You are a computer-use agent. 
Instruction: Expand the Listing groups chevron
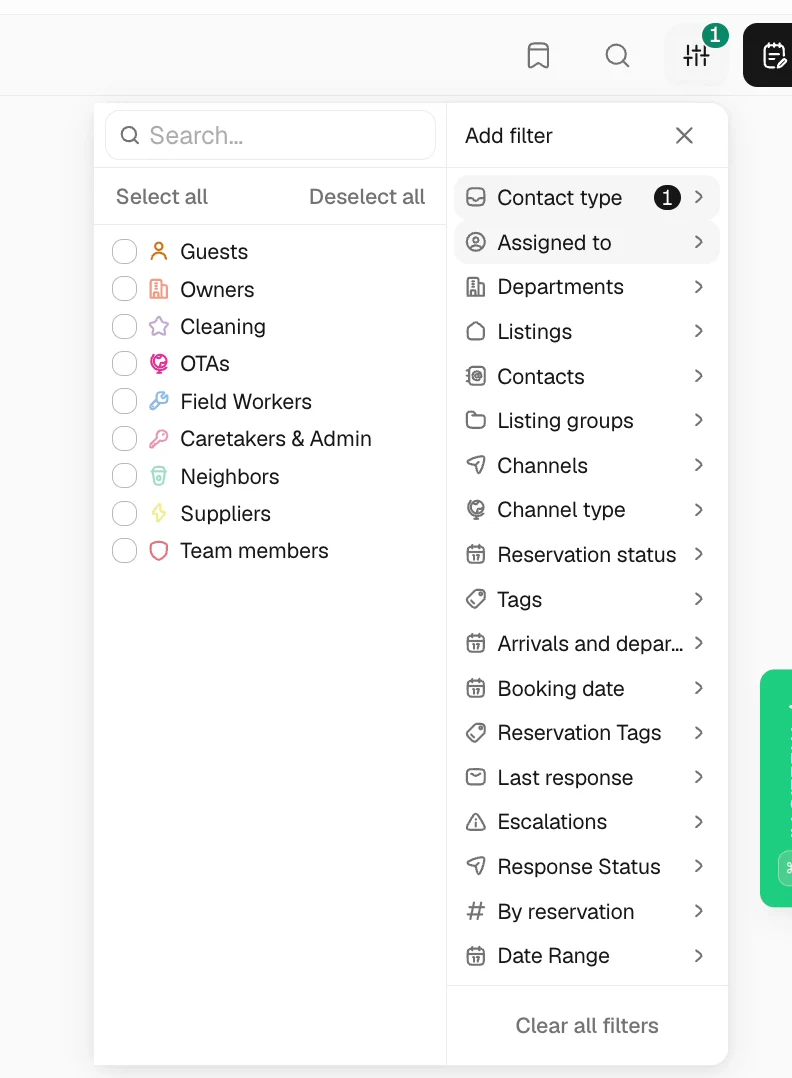click(698, 420)
